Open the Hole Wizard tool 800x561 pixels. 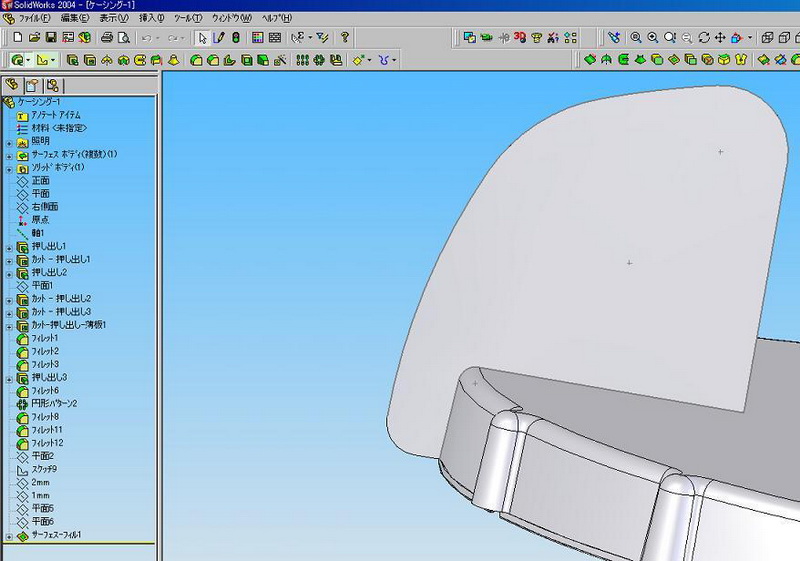tap(280, 60)
